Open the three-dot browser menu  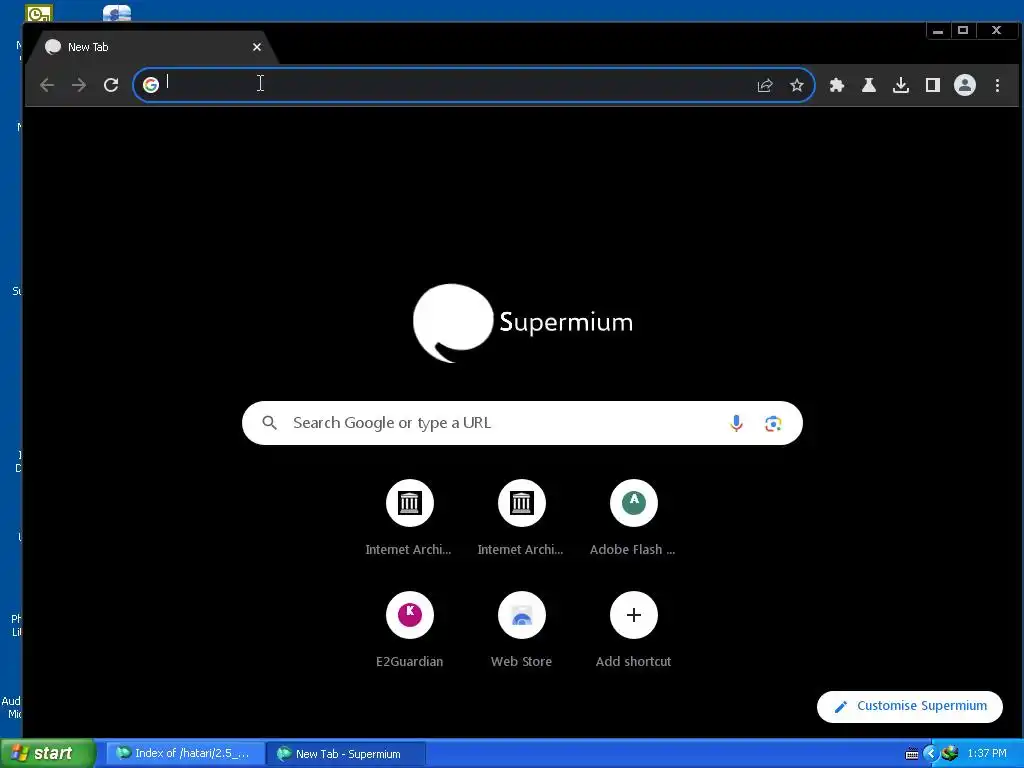pyautogui.click(x=997, y=85)
